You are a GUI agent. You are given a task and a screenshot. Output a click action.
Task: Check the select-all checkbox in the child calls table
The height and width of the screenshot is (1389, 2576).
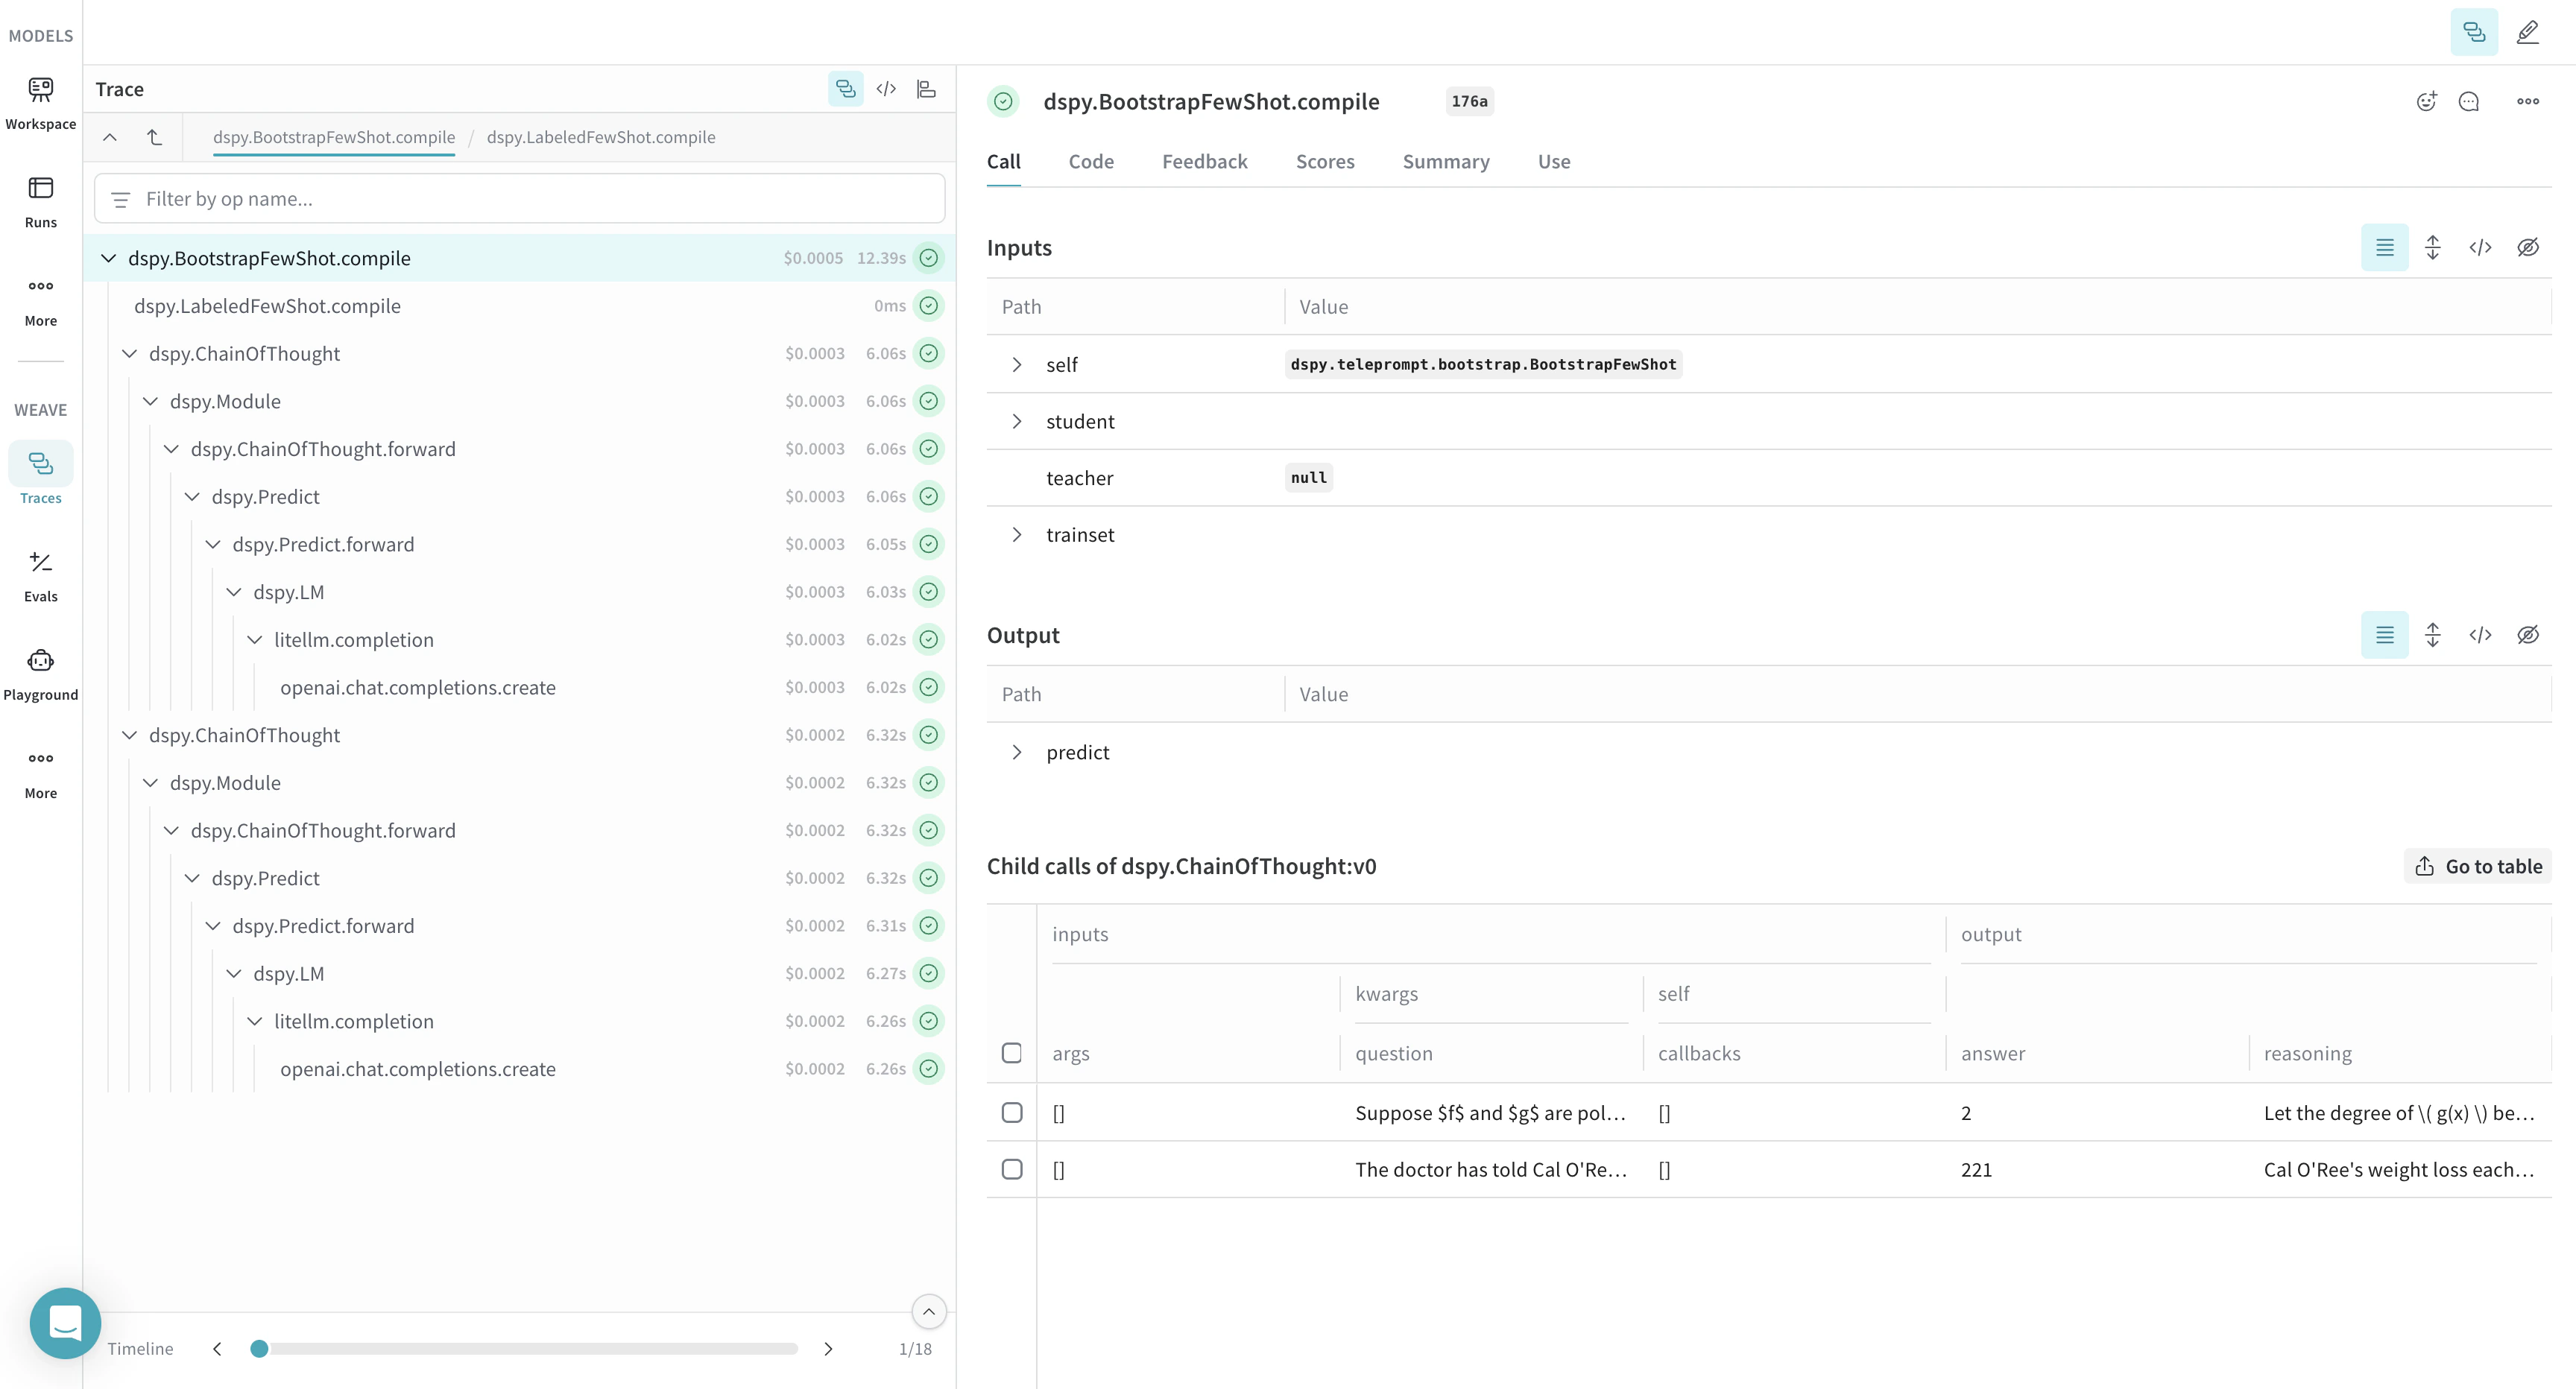coord(1011,1053)
